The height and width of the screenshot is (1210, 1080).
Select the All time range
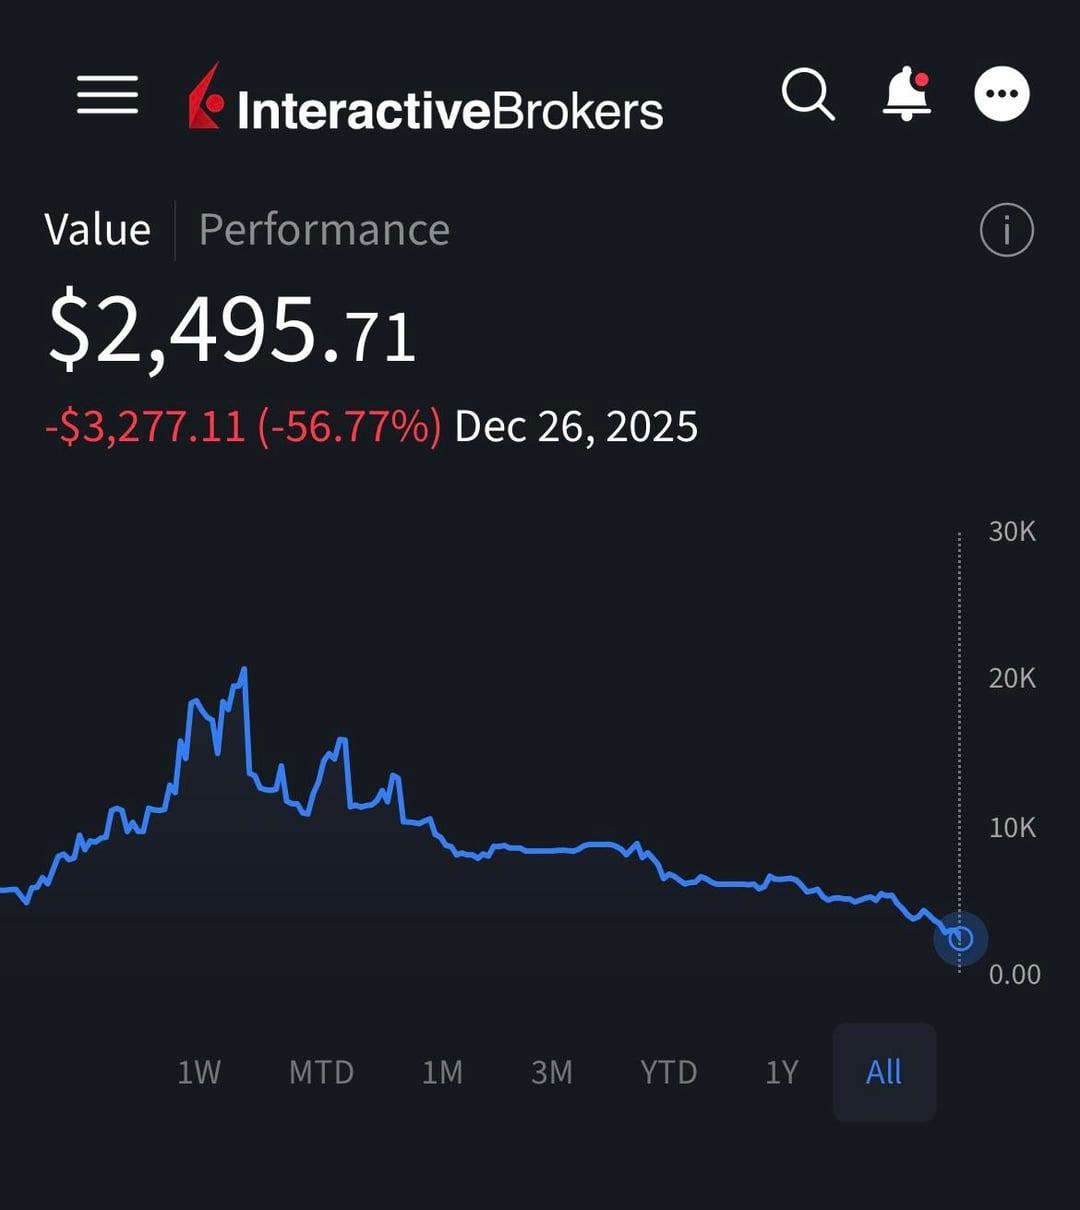(884, 1072)
